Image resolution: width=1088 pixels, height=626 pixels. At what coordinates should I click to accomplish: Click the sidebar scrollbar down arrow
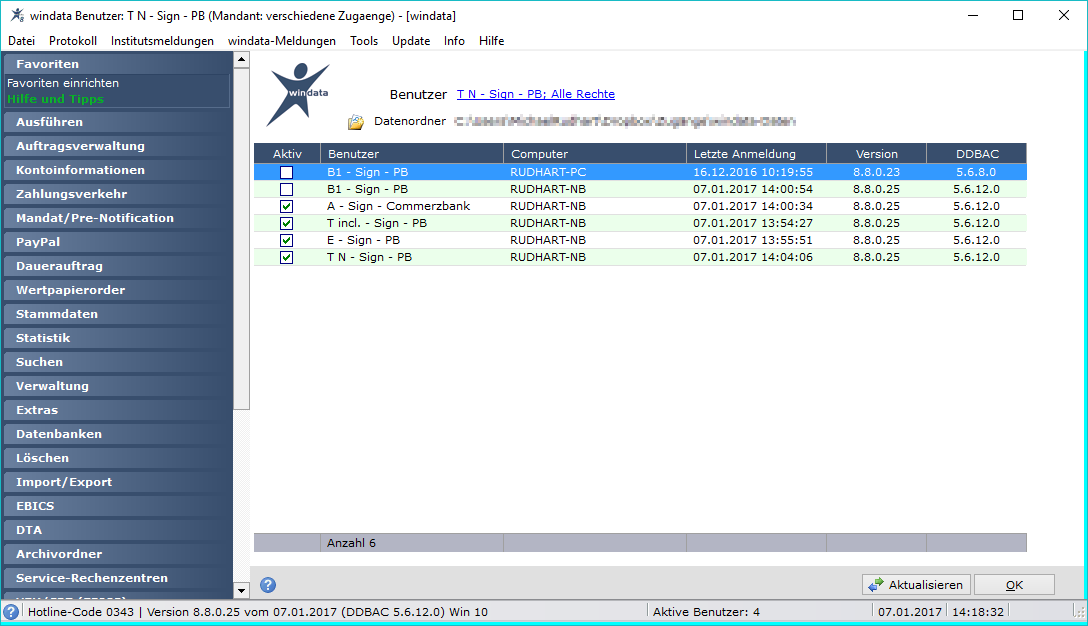point(241,591)
